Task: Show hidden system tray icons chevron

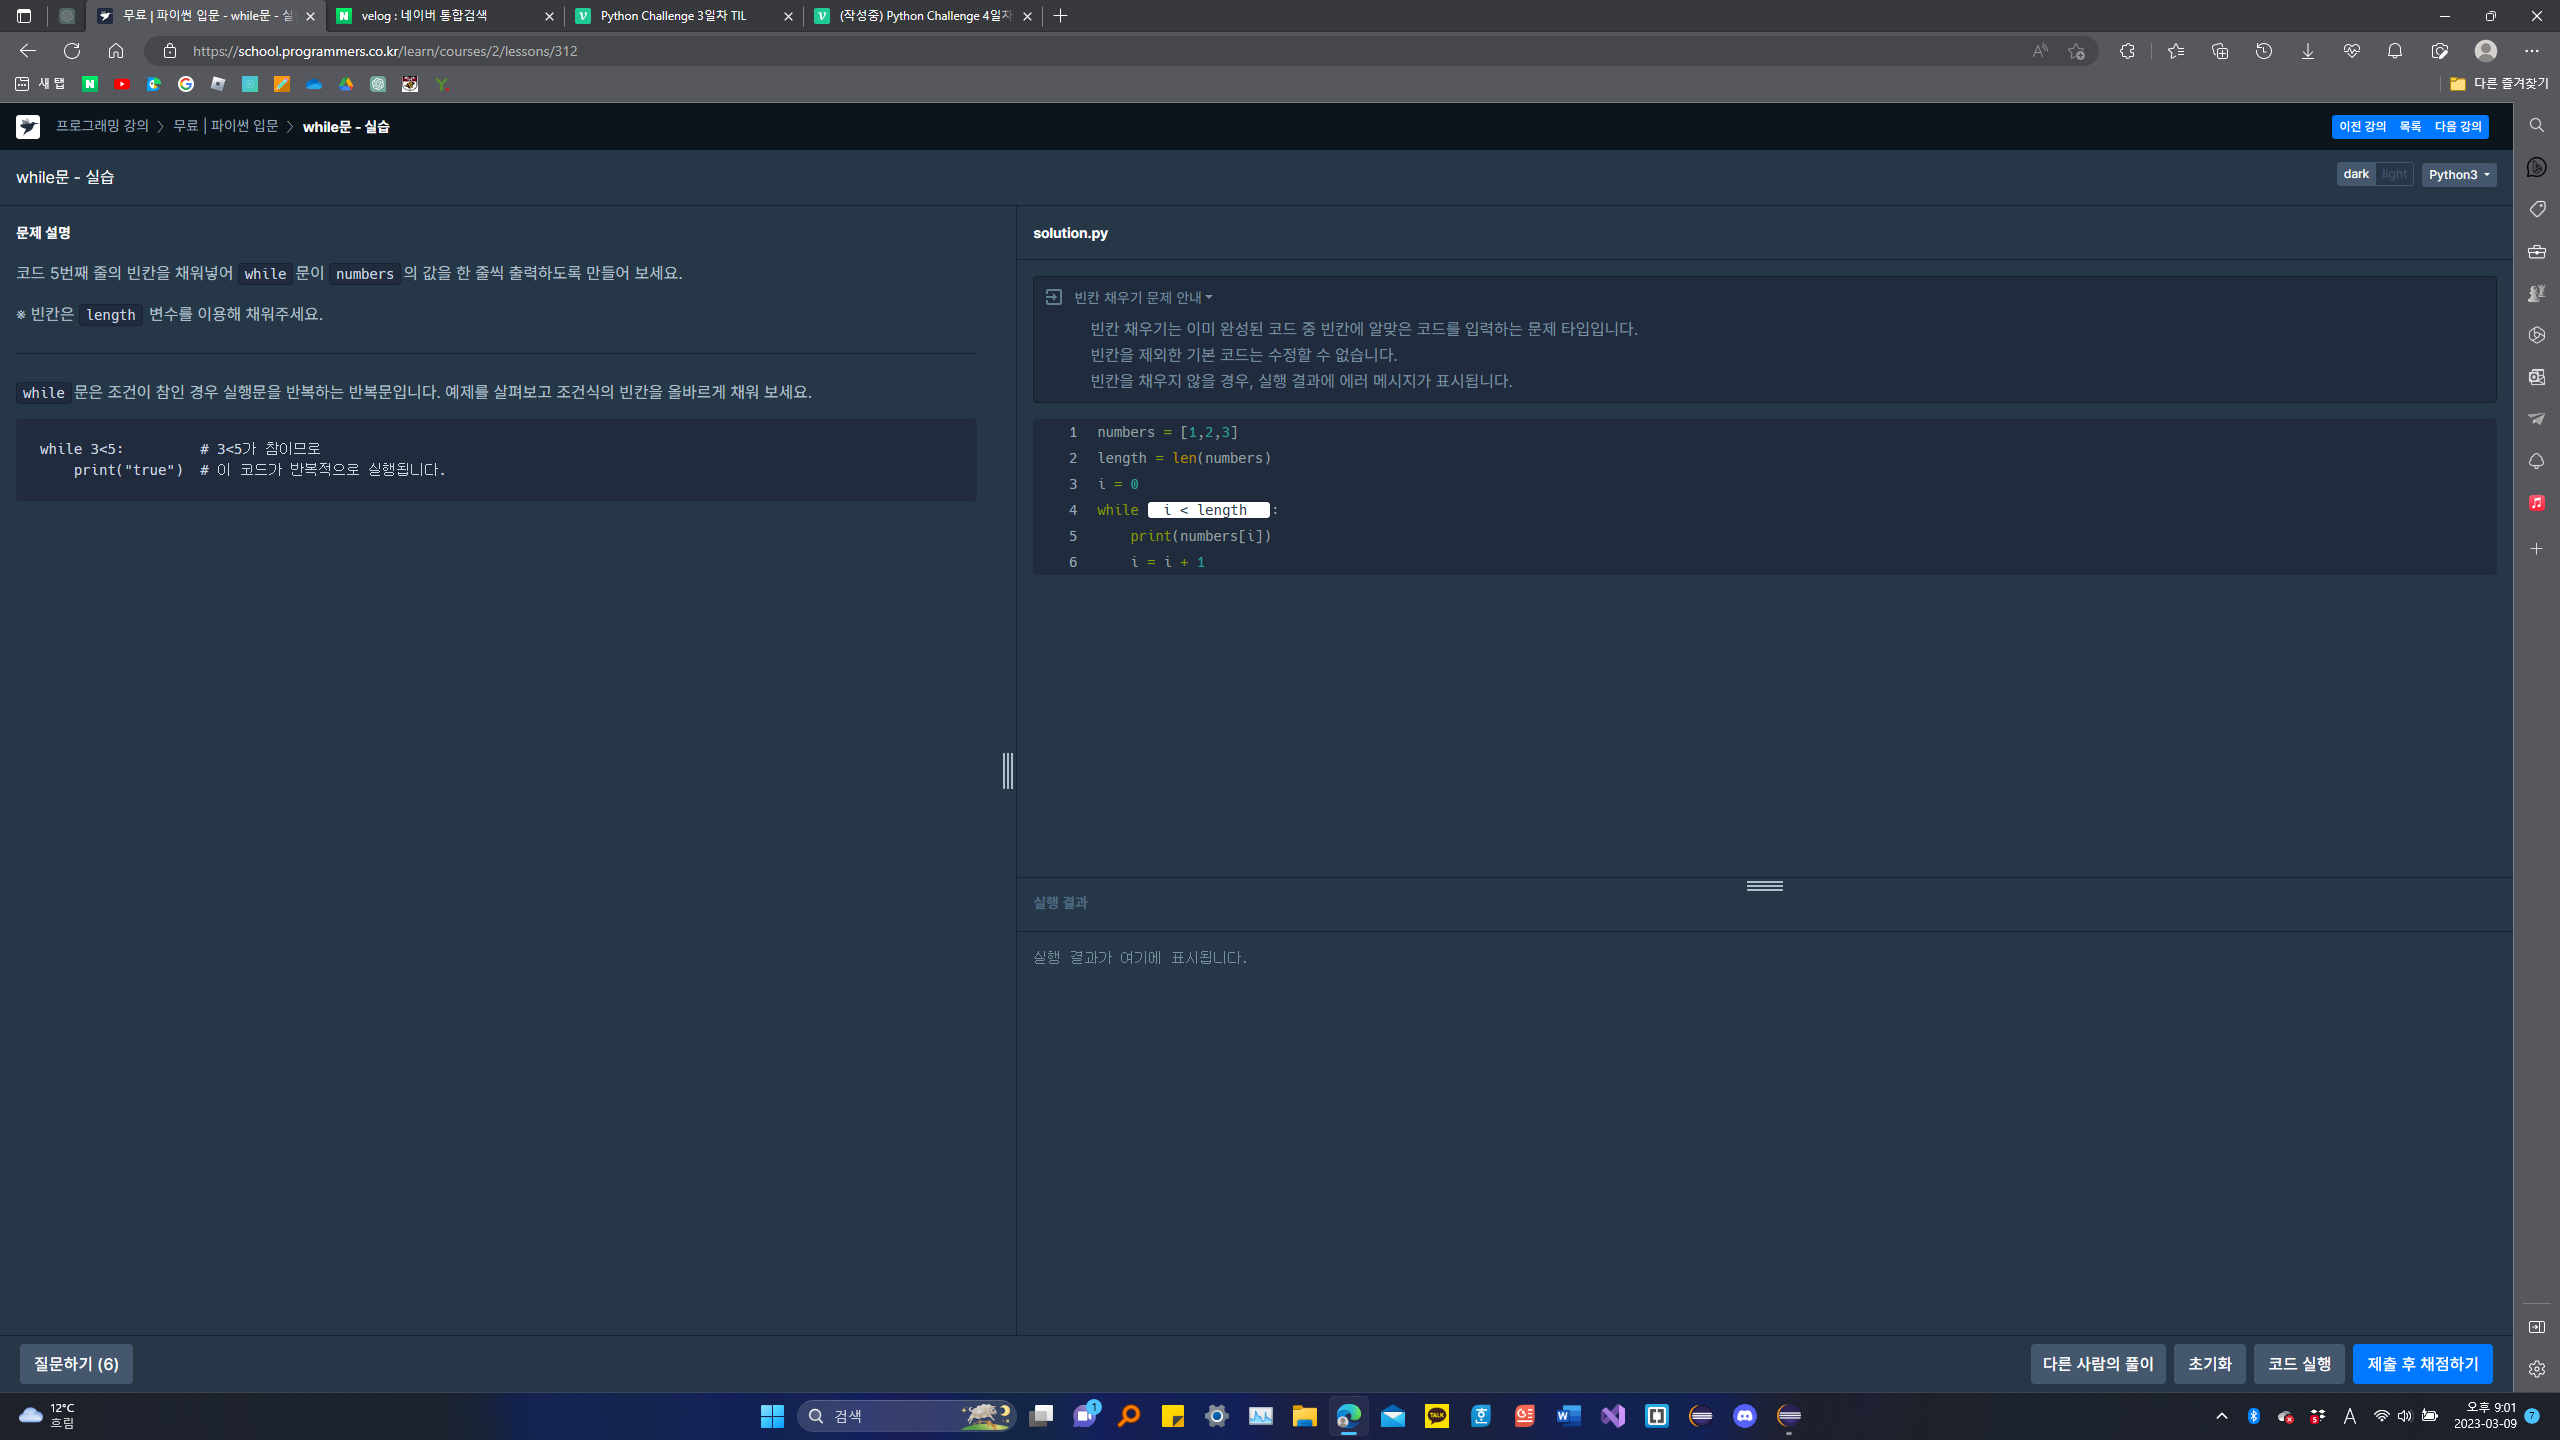Action: (x=2221, y=1416)
